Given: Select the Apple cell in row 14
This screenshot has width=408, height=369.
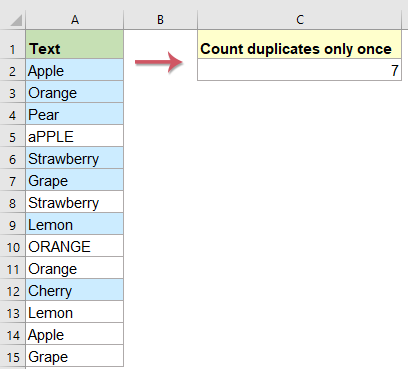Looking at the screenshot, I should click(75, 334).
